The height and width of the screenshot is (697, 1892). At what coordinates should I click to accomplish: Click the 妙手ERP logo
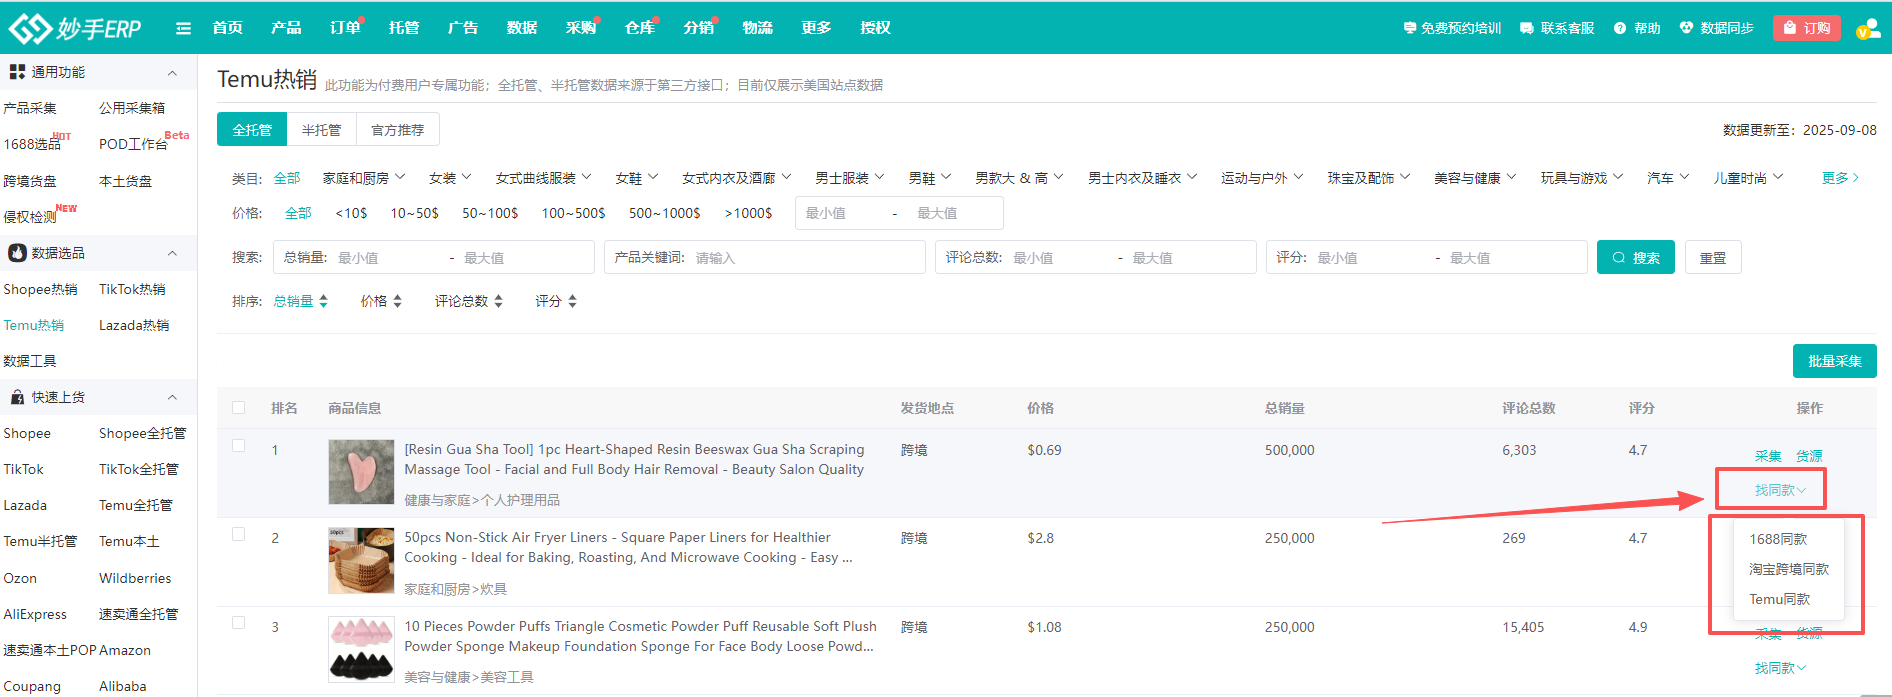coord(75,28)
